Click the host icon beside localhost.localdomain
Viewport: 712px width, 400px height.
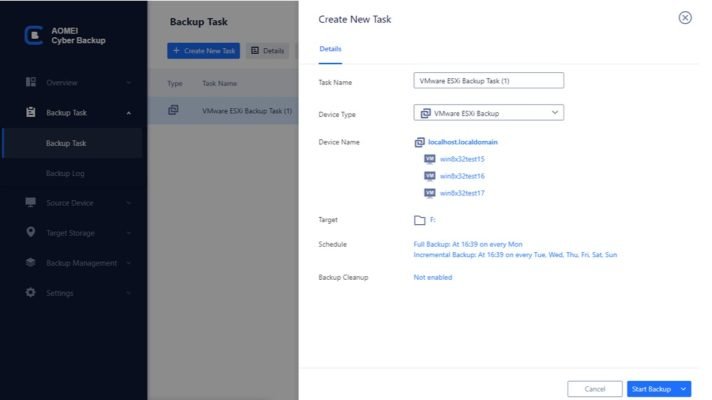(x=420, y=142)
